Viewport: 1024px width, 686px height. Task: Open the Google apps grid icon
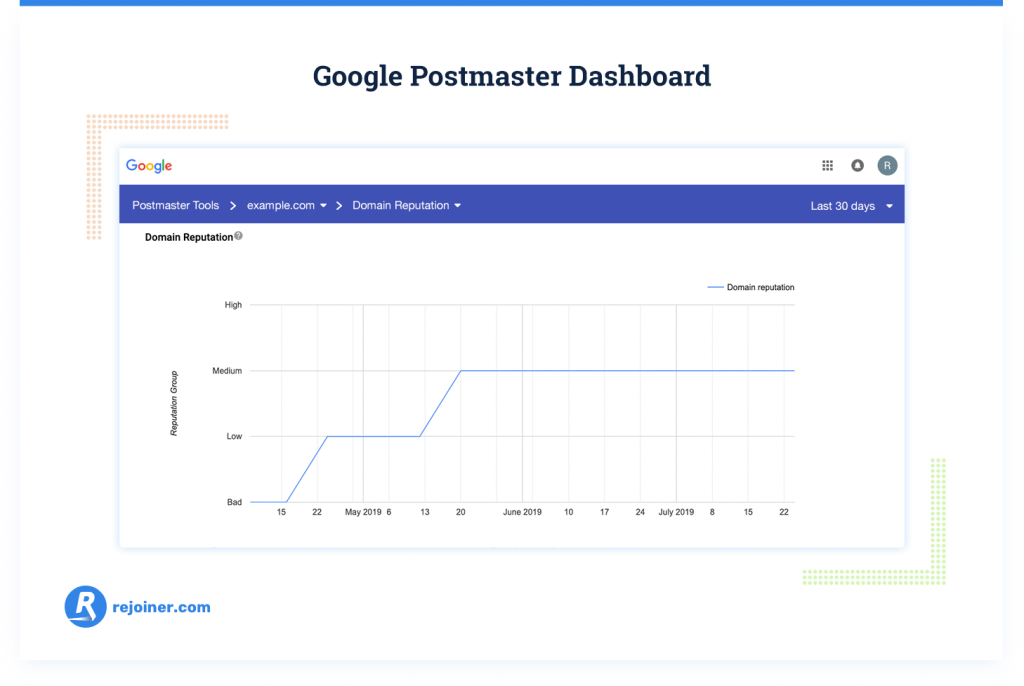[827, 164]
